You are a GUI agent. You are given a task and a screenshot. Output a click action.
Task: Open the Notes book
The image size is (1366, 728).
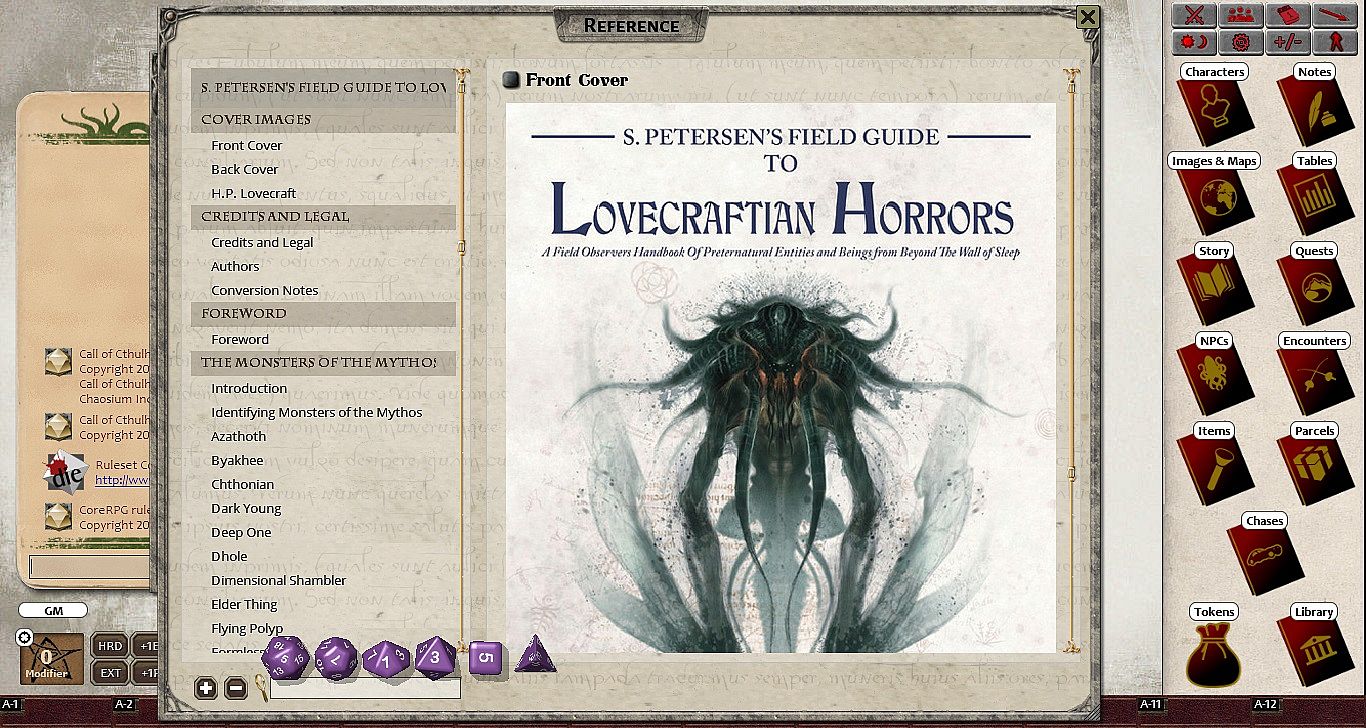tap(1314, 106)
